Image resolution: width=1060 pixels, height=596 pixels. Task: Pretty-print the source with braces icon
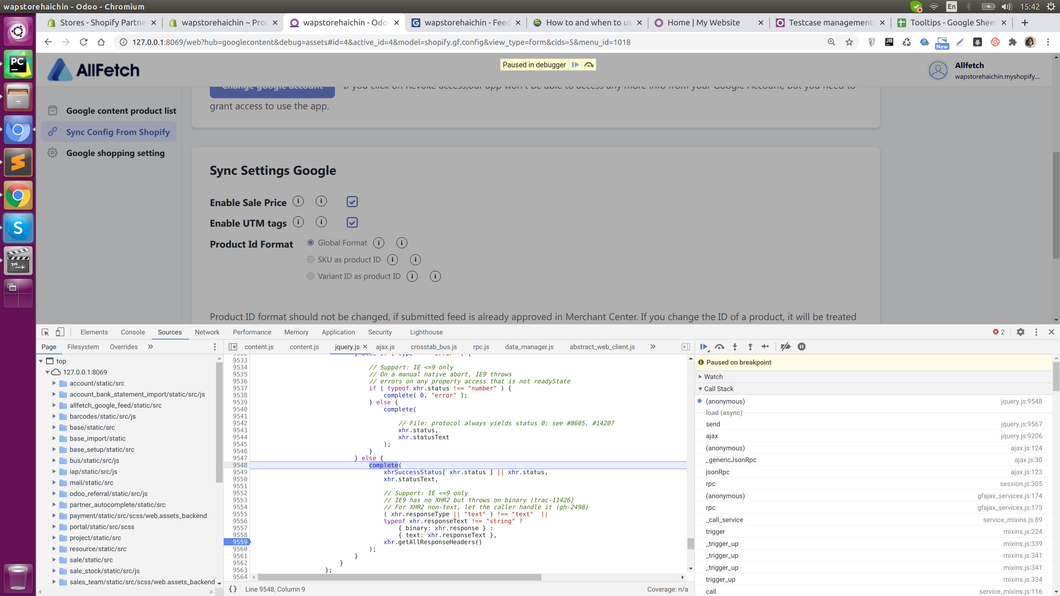click(233, 589)
